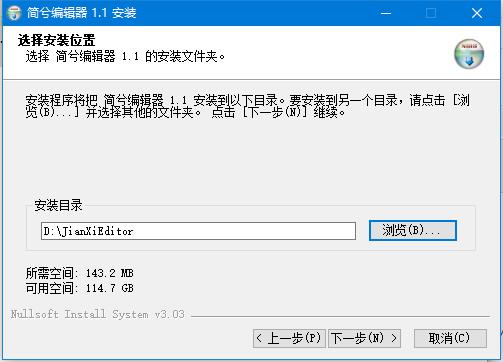Click the subtitle 选择 简兮编辑器 1.1 的安装文件夹
The width and height of the screenshot is (503, 362).
125,56
